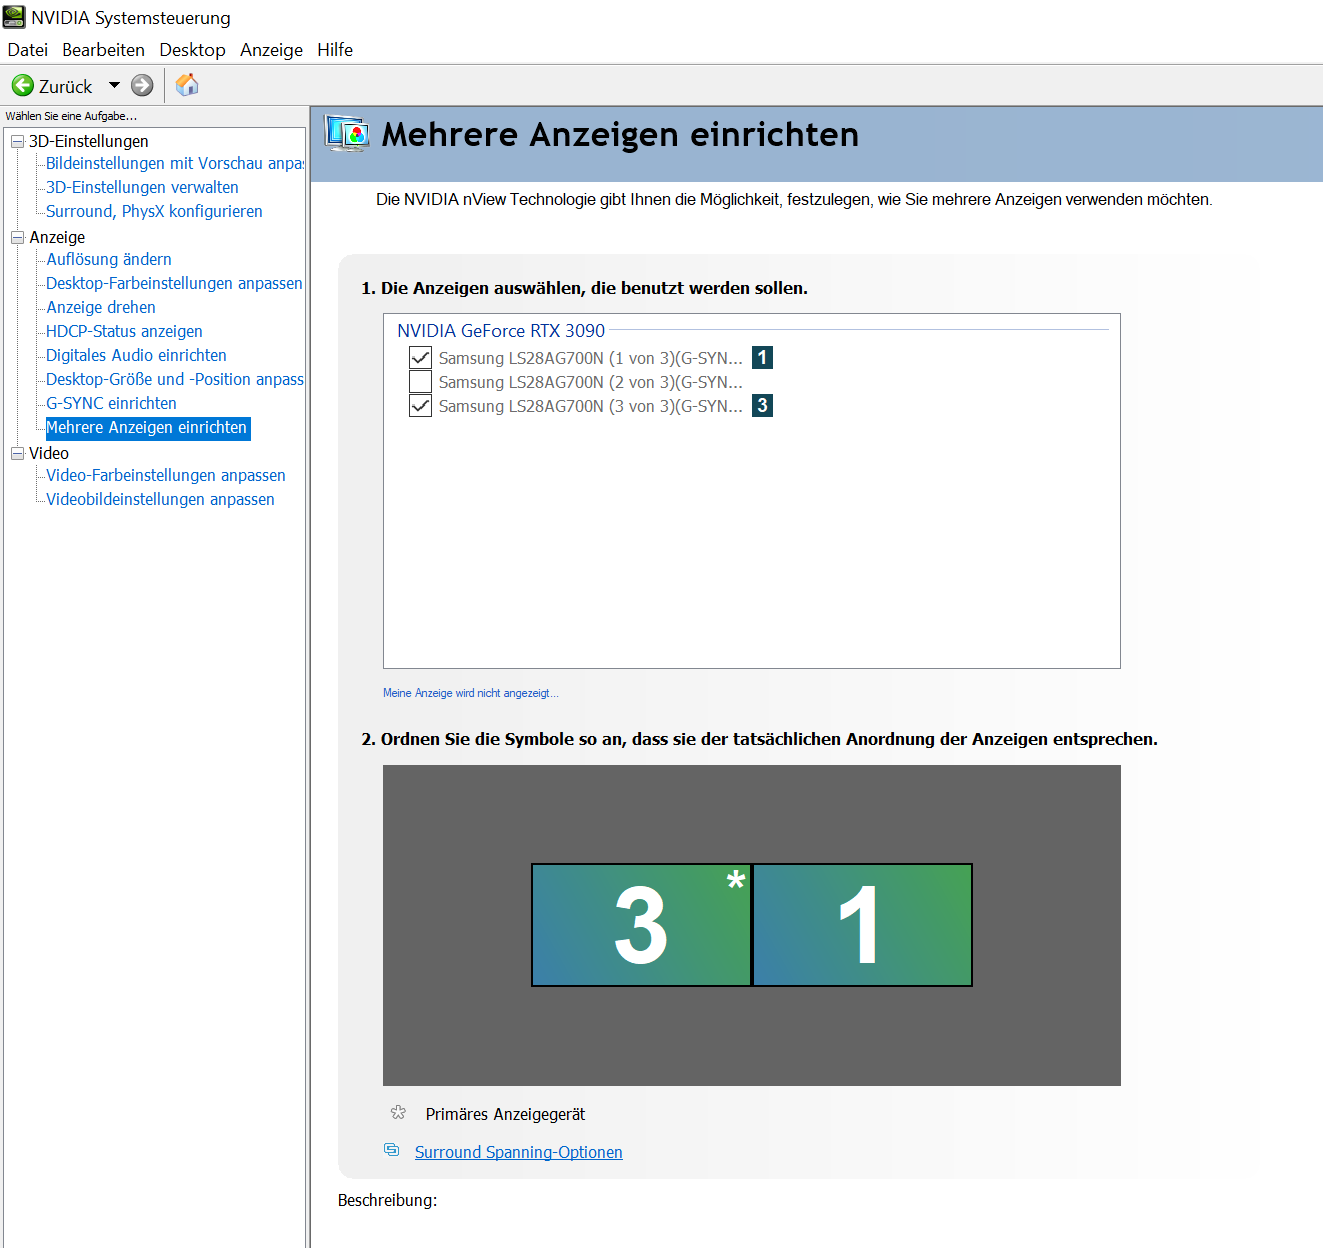This screenshot has width=1323, height=1248.
Task: Collapse the Anzeige tree node
Action: coord(17,237)
